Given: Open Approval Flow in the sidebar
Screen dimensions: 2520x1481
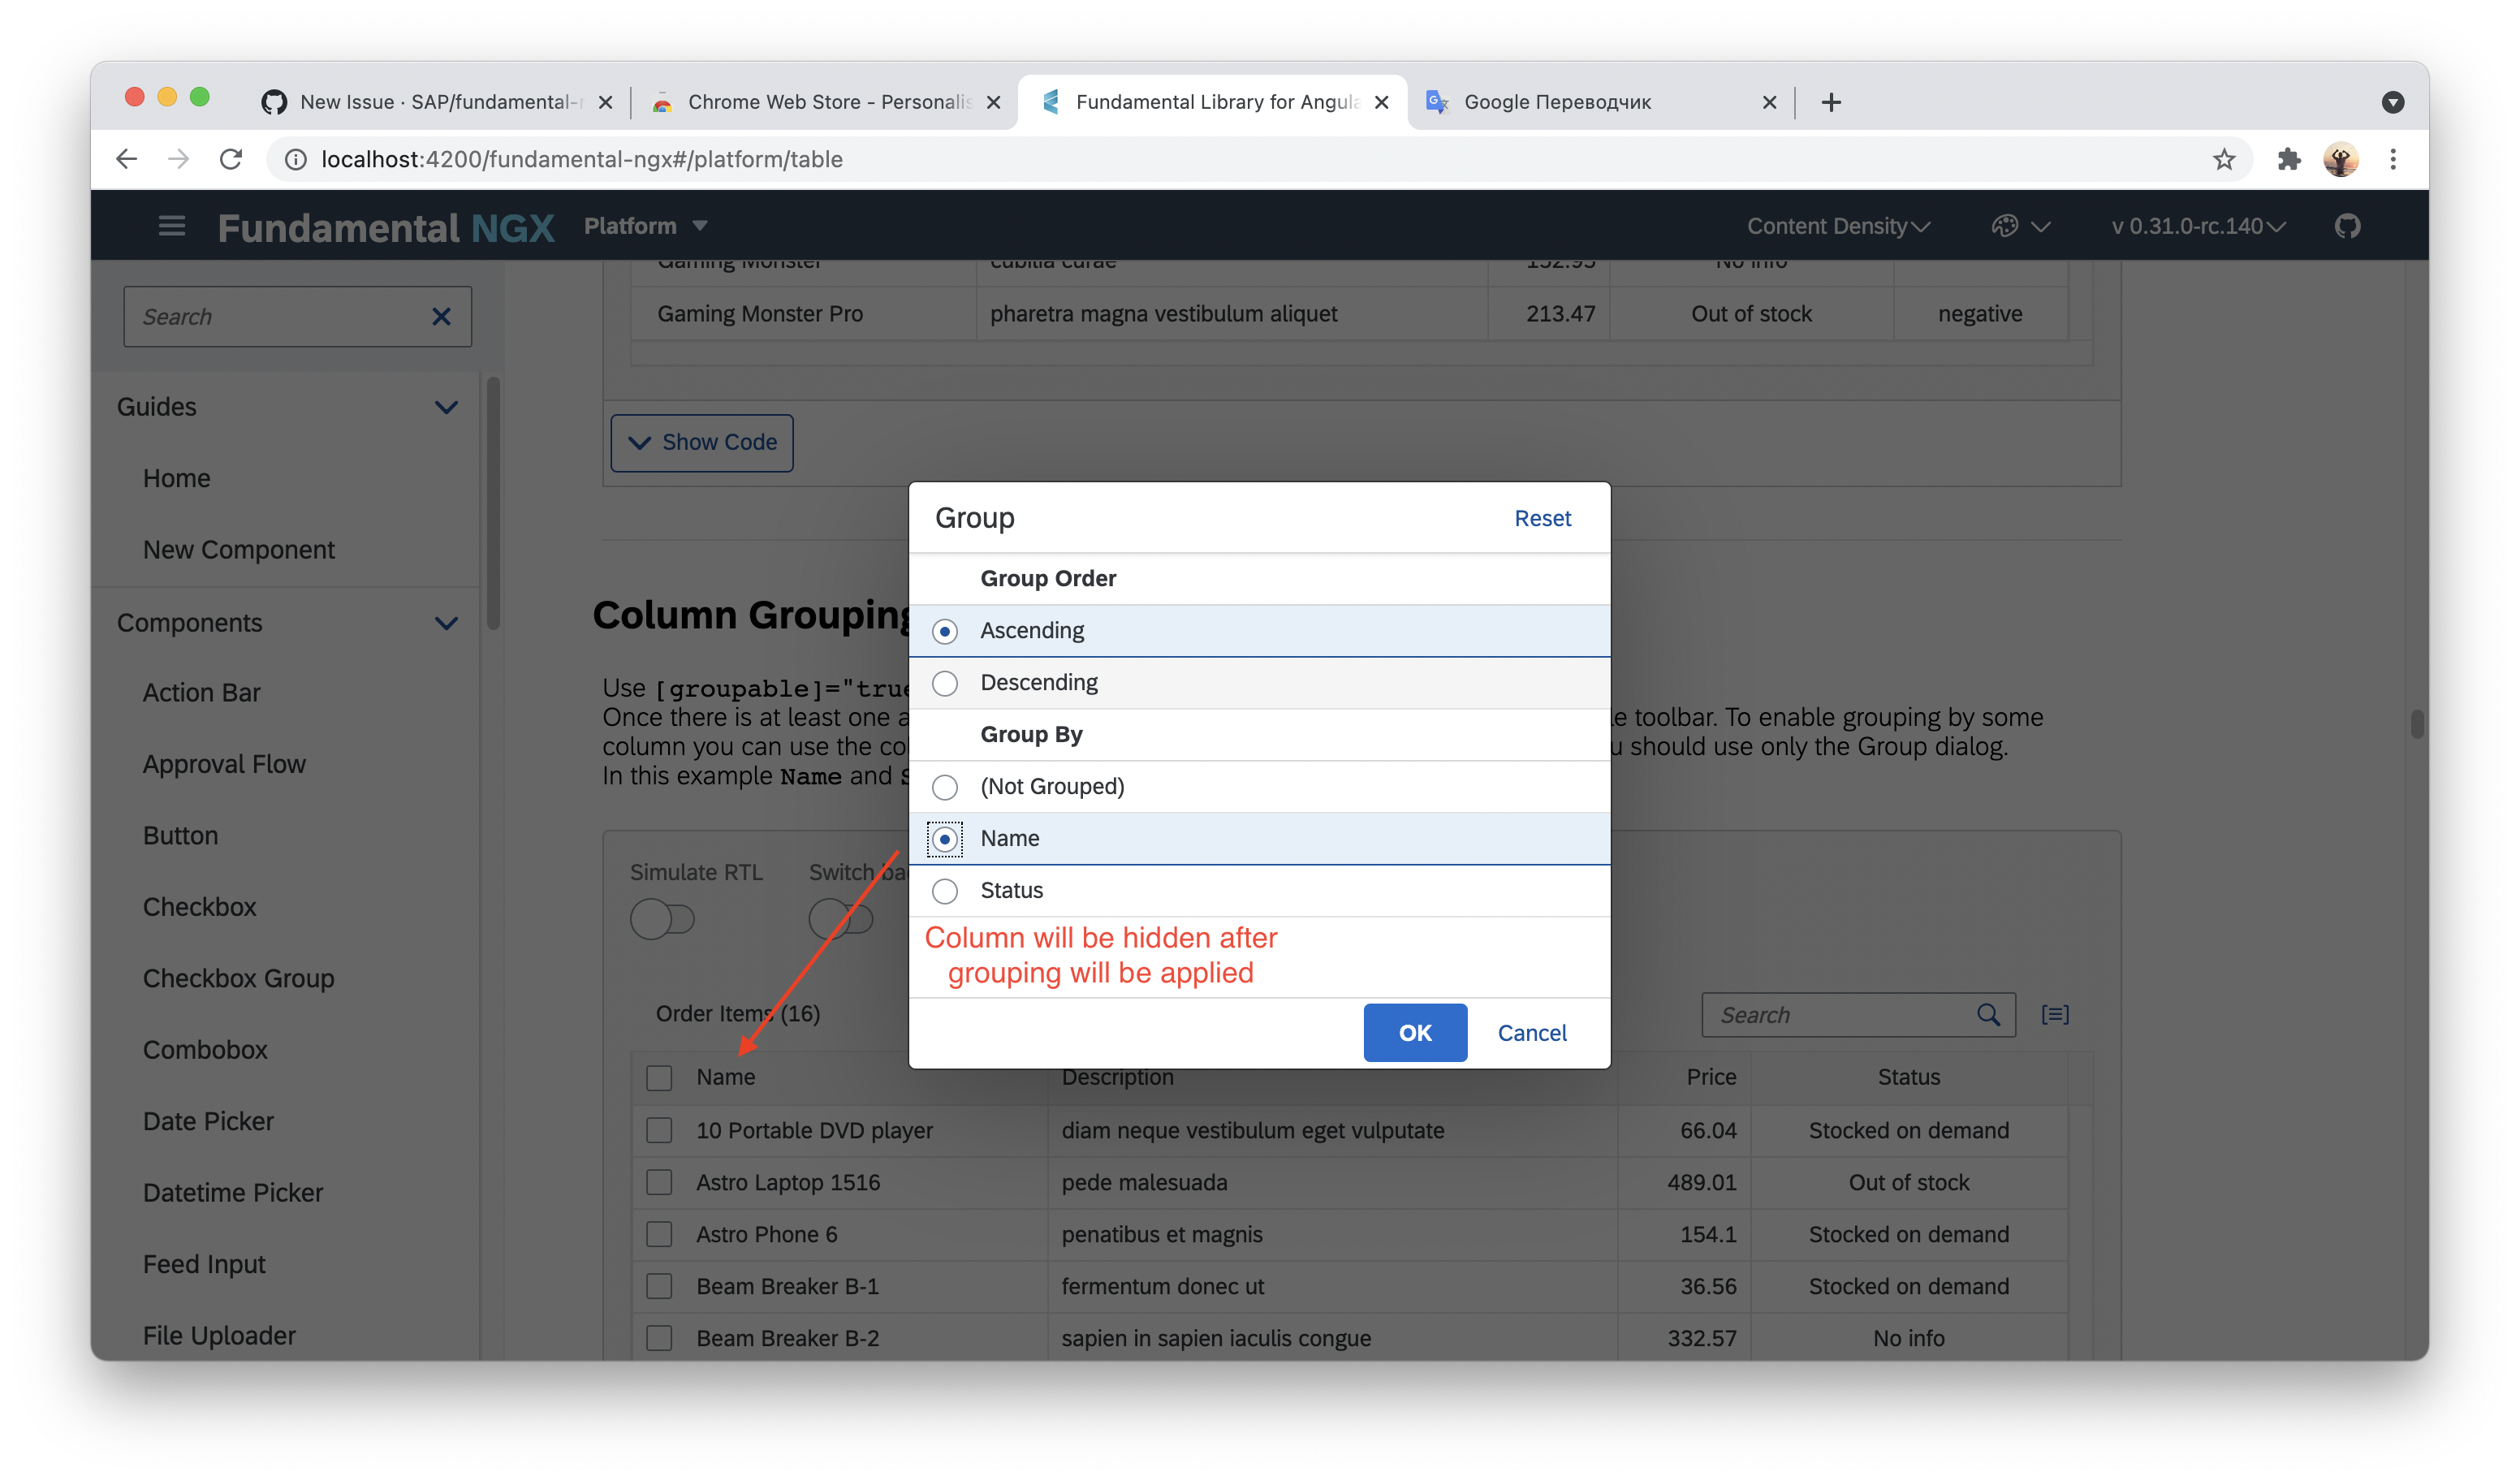Looking at the screenshot, I should (x=224, y=764).
